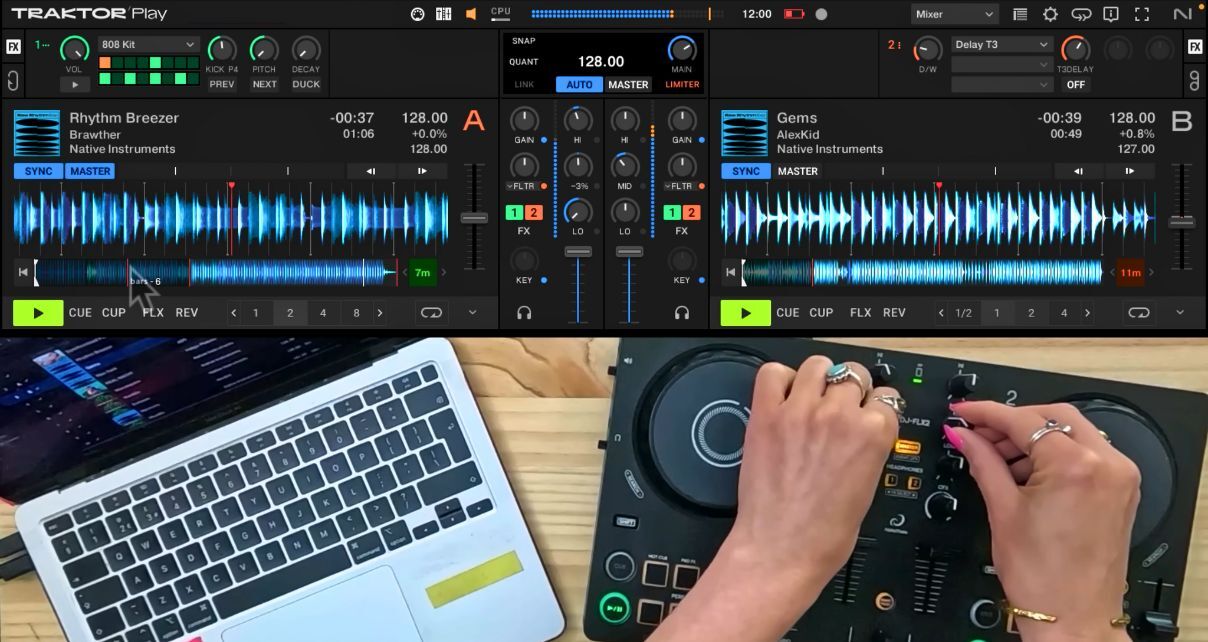Open the MIDI controller indicator icon

[418, 14]
